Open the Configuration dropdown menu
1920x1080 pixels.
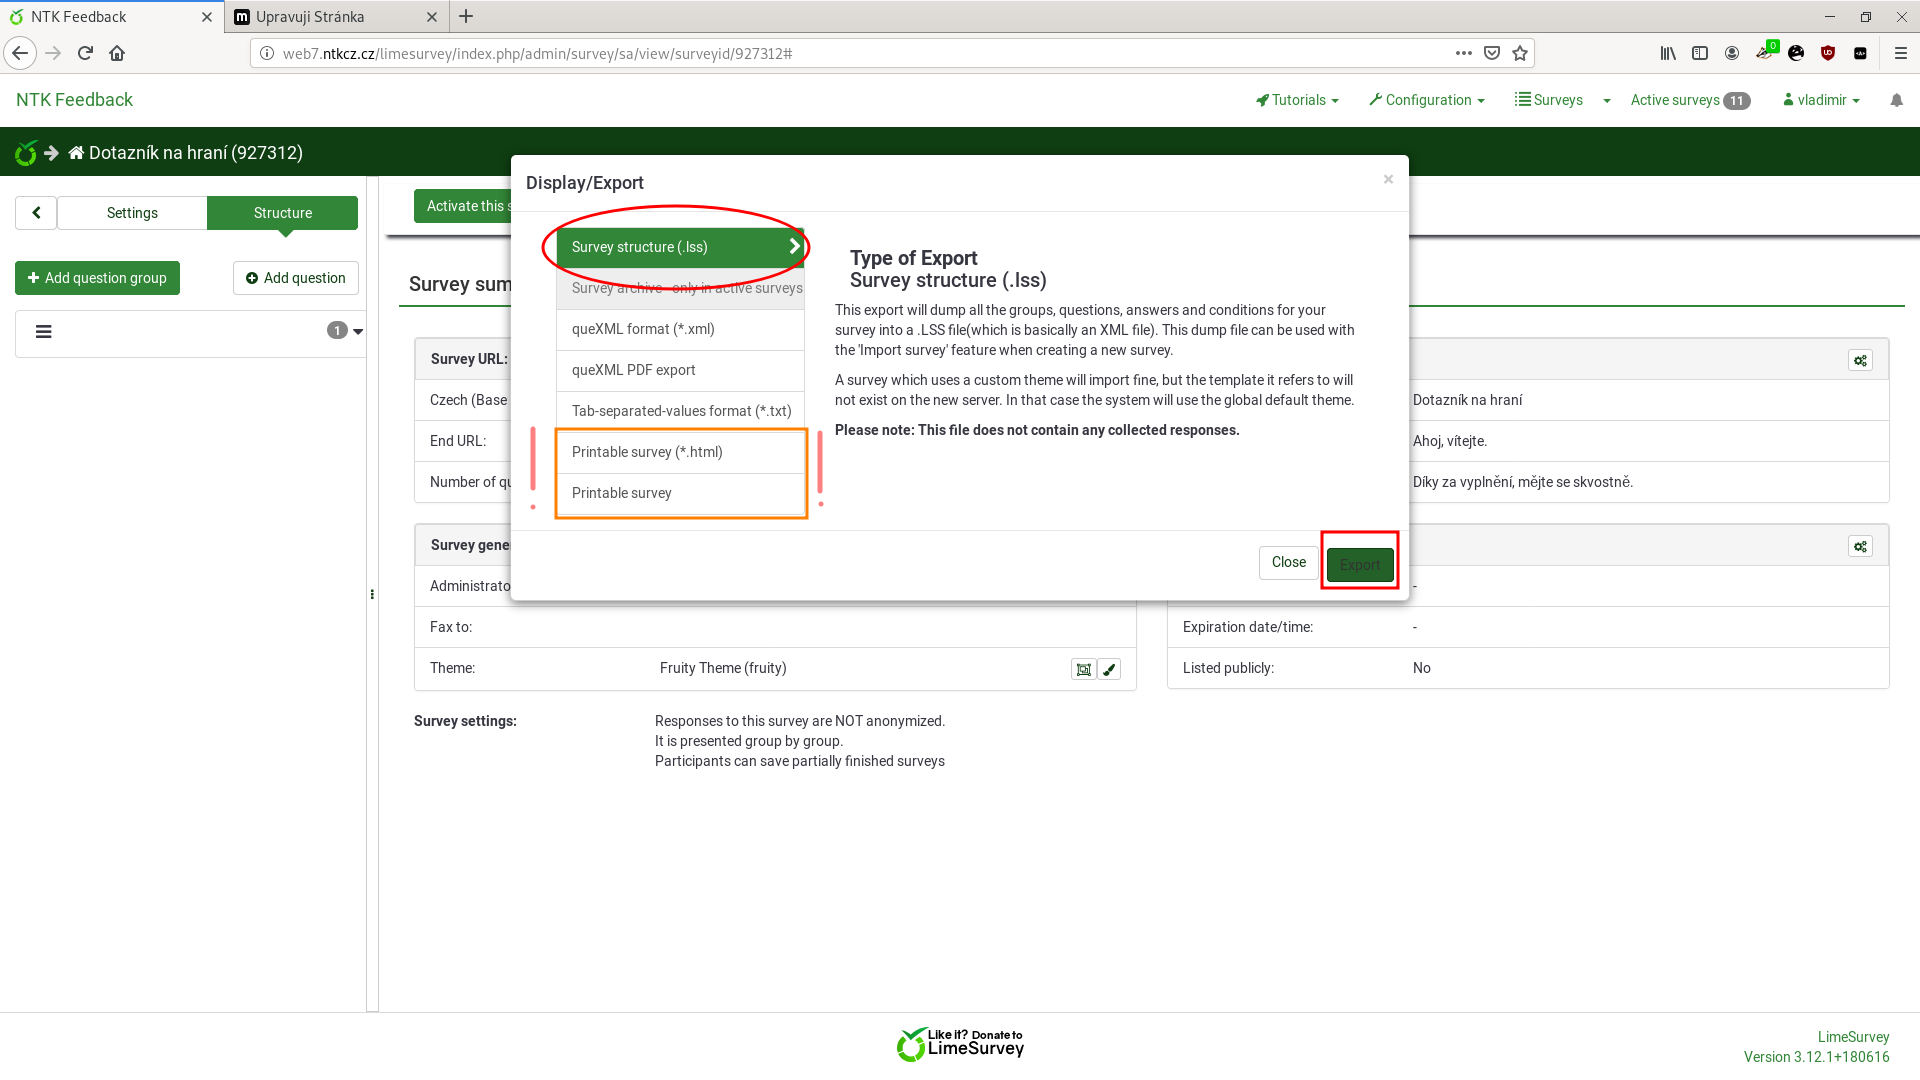1426,100
